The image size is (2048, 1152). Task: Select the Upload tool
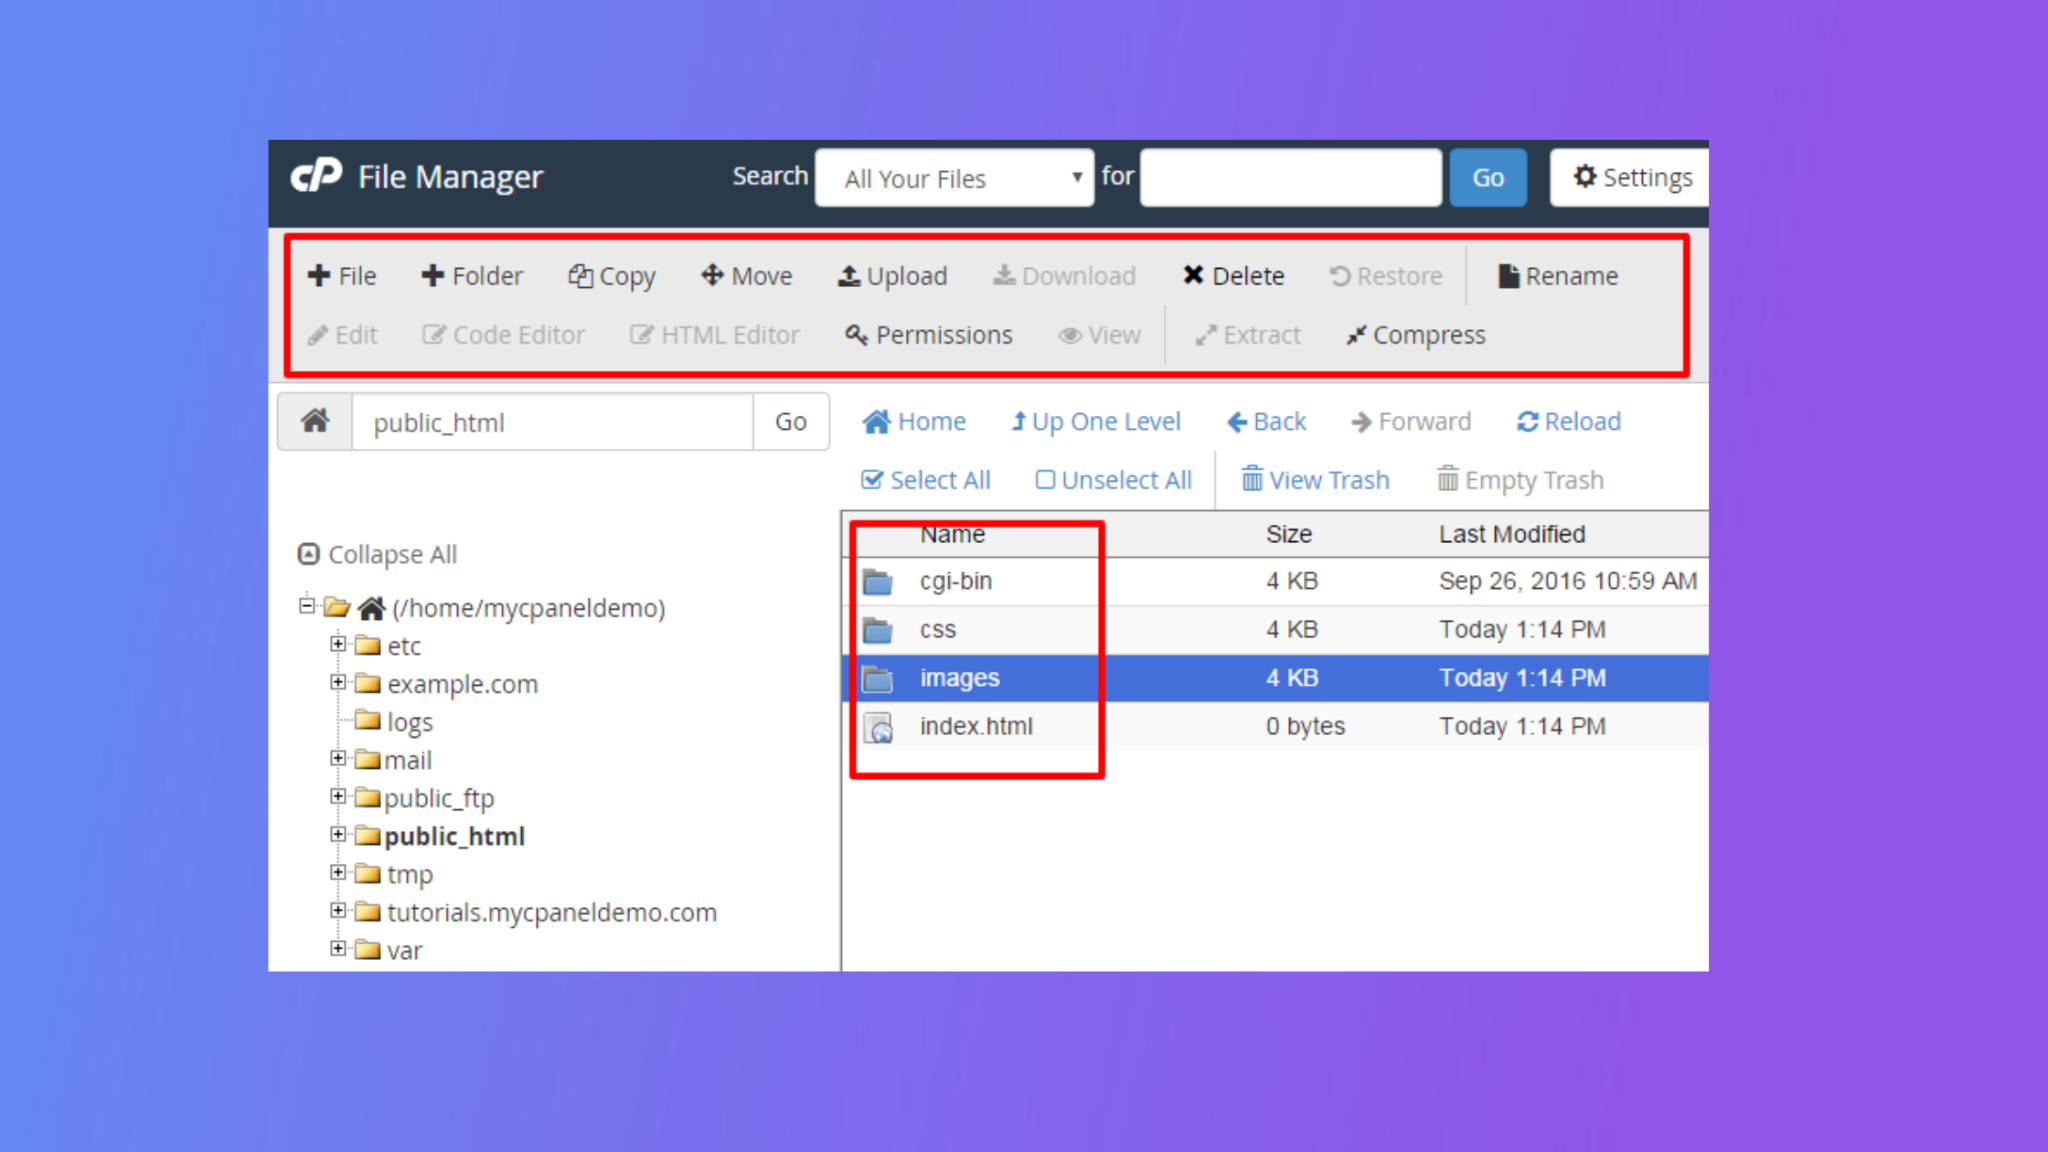coord(891,276)
